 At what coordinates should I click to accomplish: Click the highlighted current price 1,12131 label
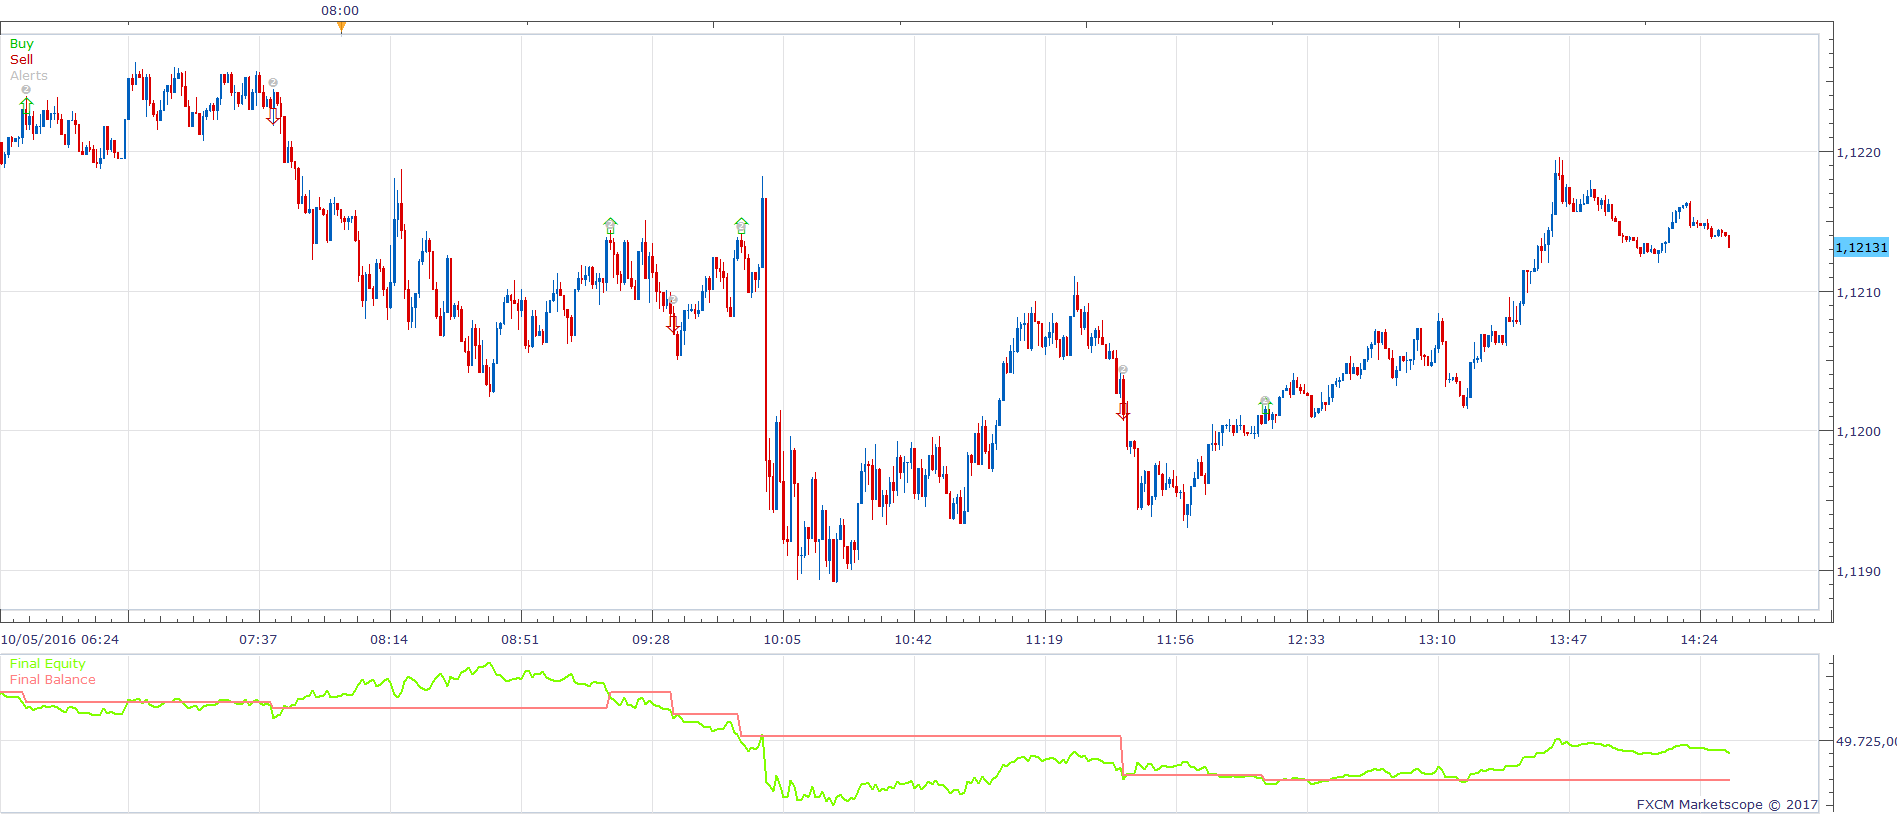pos(1861,247)
